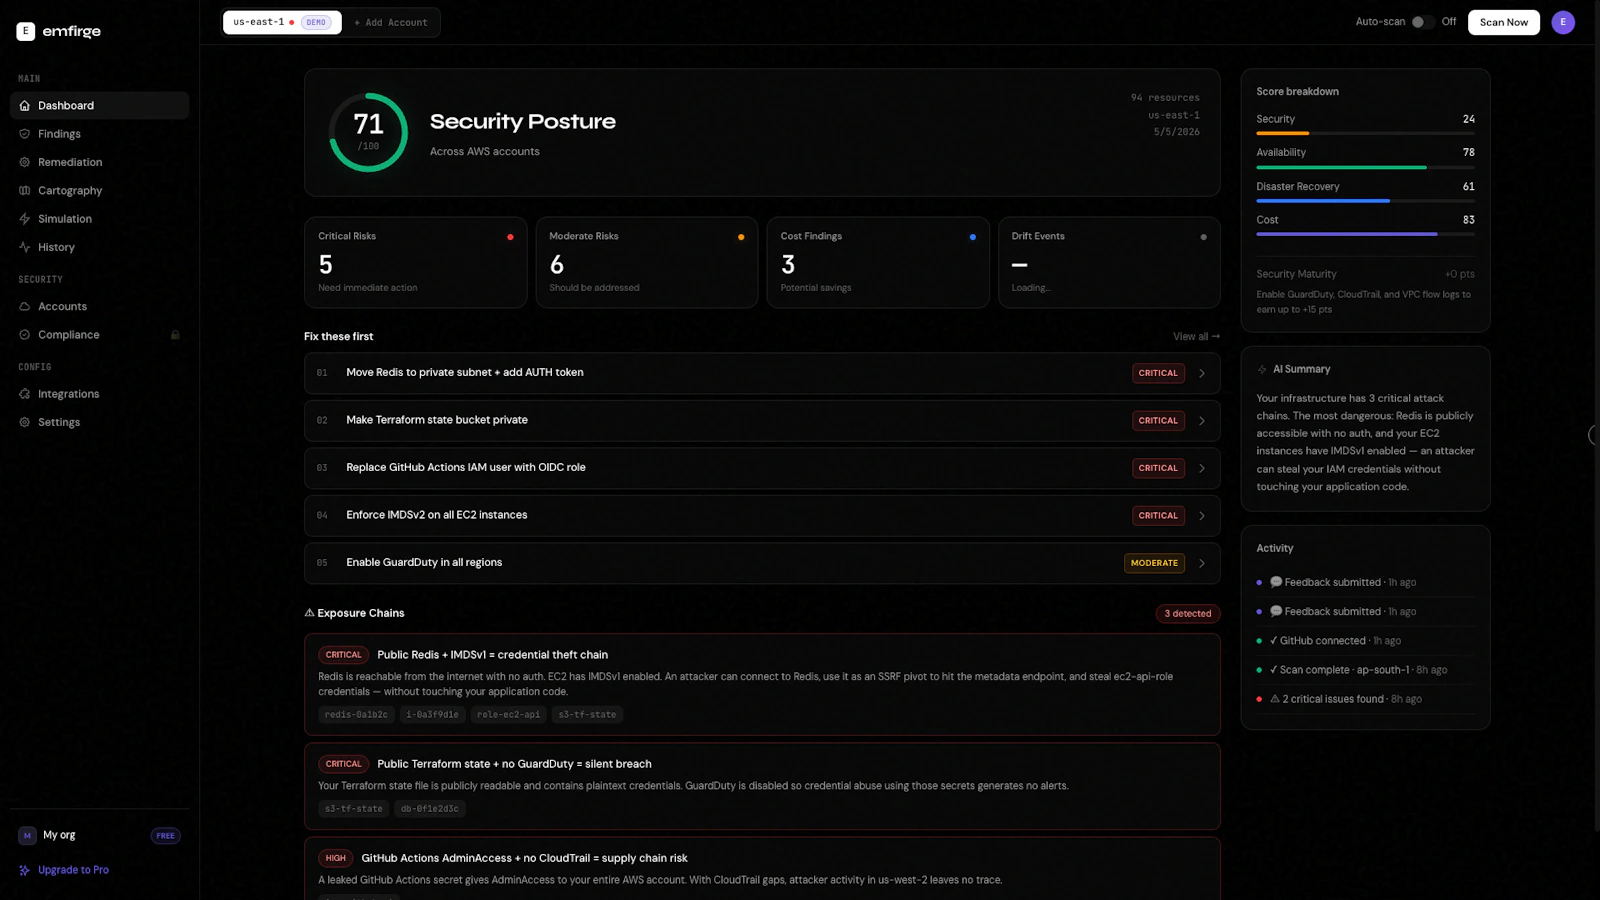Click the i-0a3f9d1e resource tag
This screenshot has width=1600, height=900.
432,715
